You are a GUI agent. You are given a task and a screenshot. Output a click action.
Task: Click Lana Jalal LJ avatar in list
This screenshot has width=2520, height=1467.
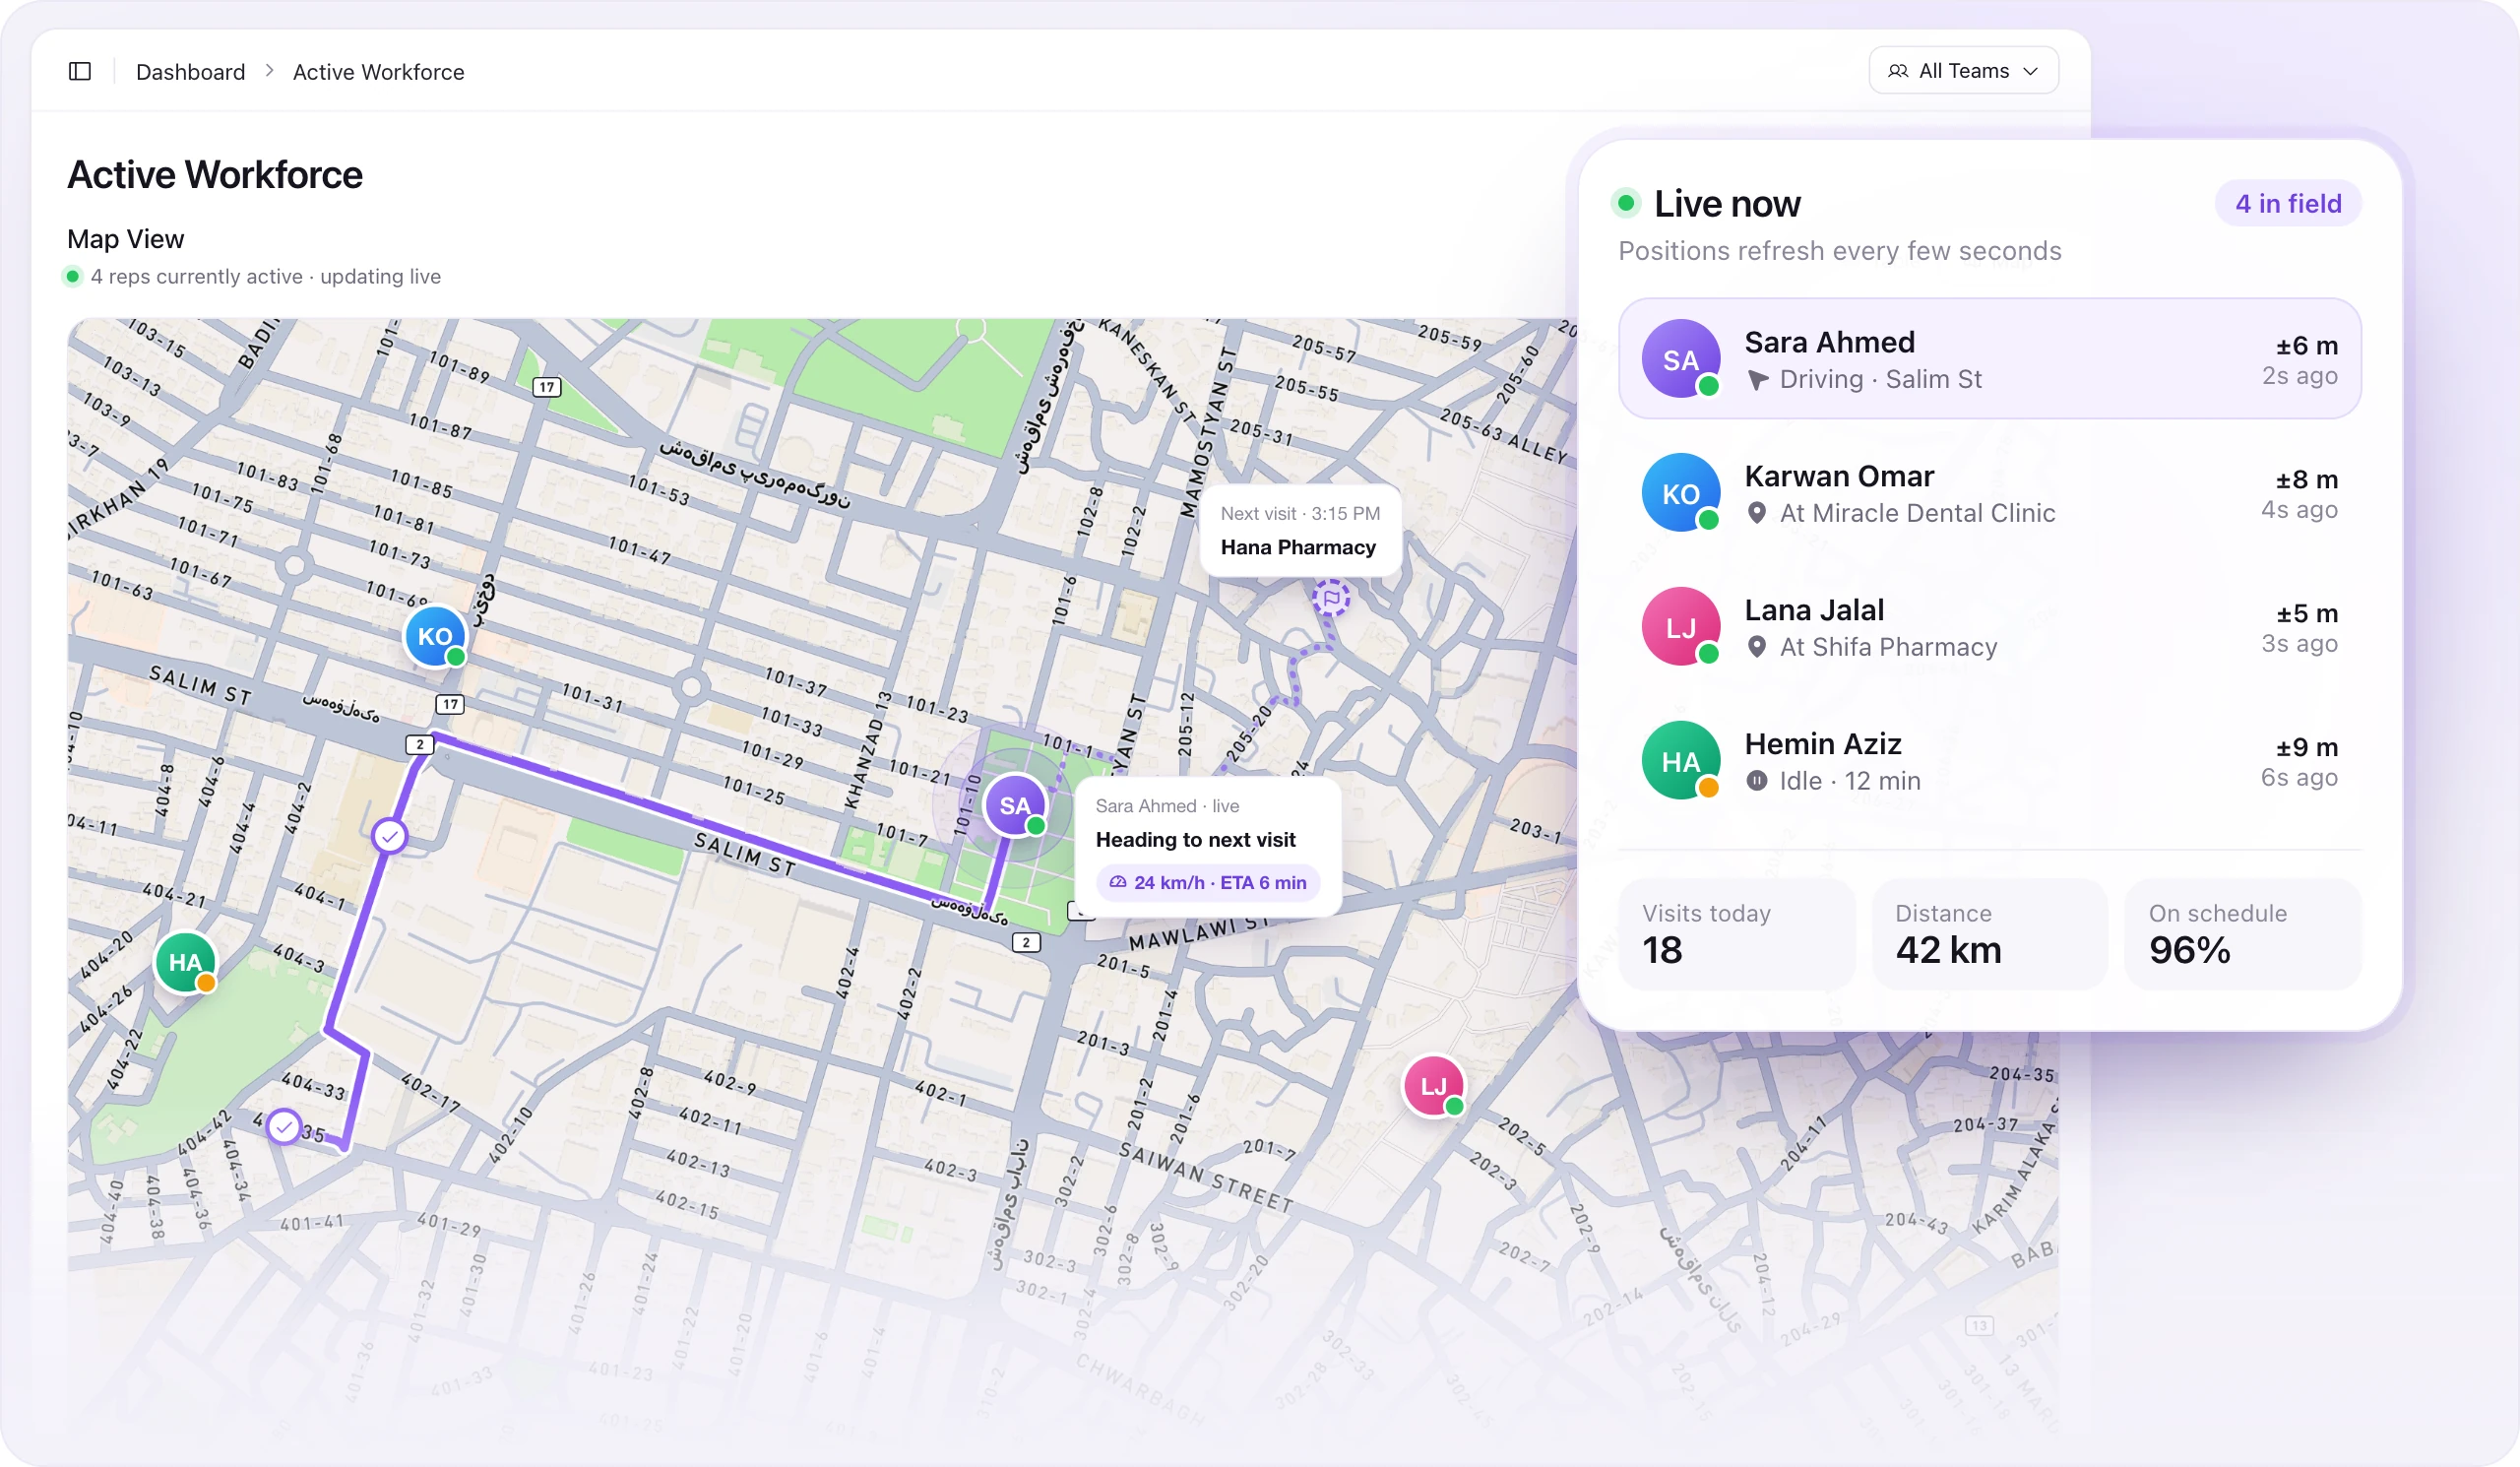[1681, 627]
